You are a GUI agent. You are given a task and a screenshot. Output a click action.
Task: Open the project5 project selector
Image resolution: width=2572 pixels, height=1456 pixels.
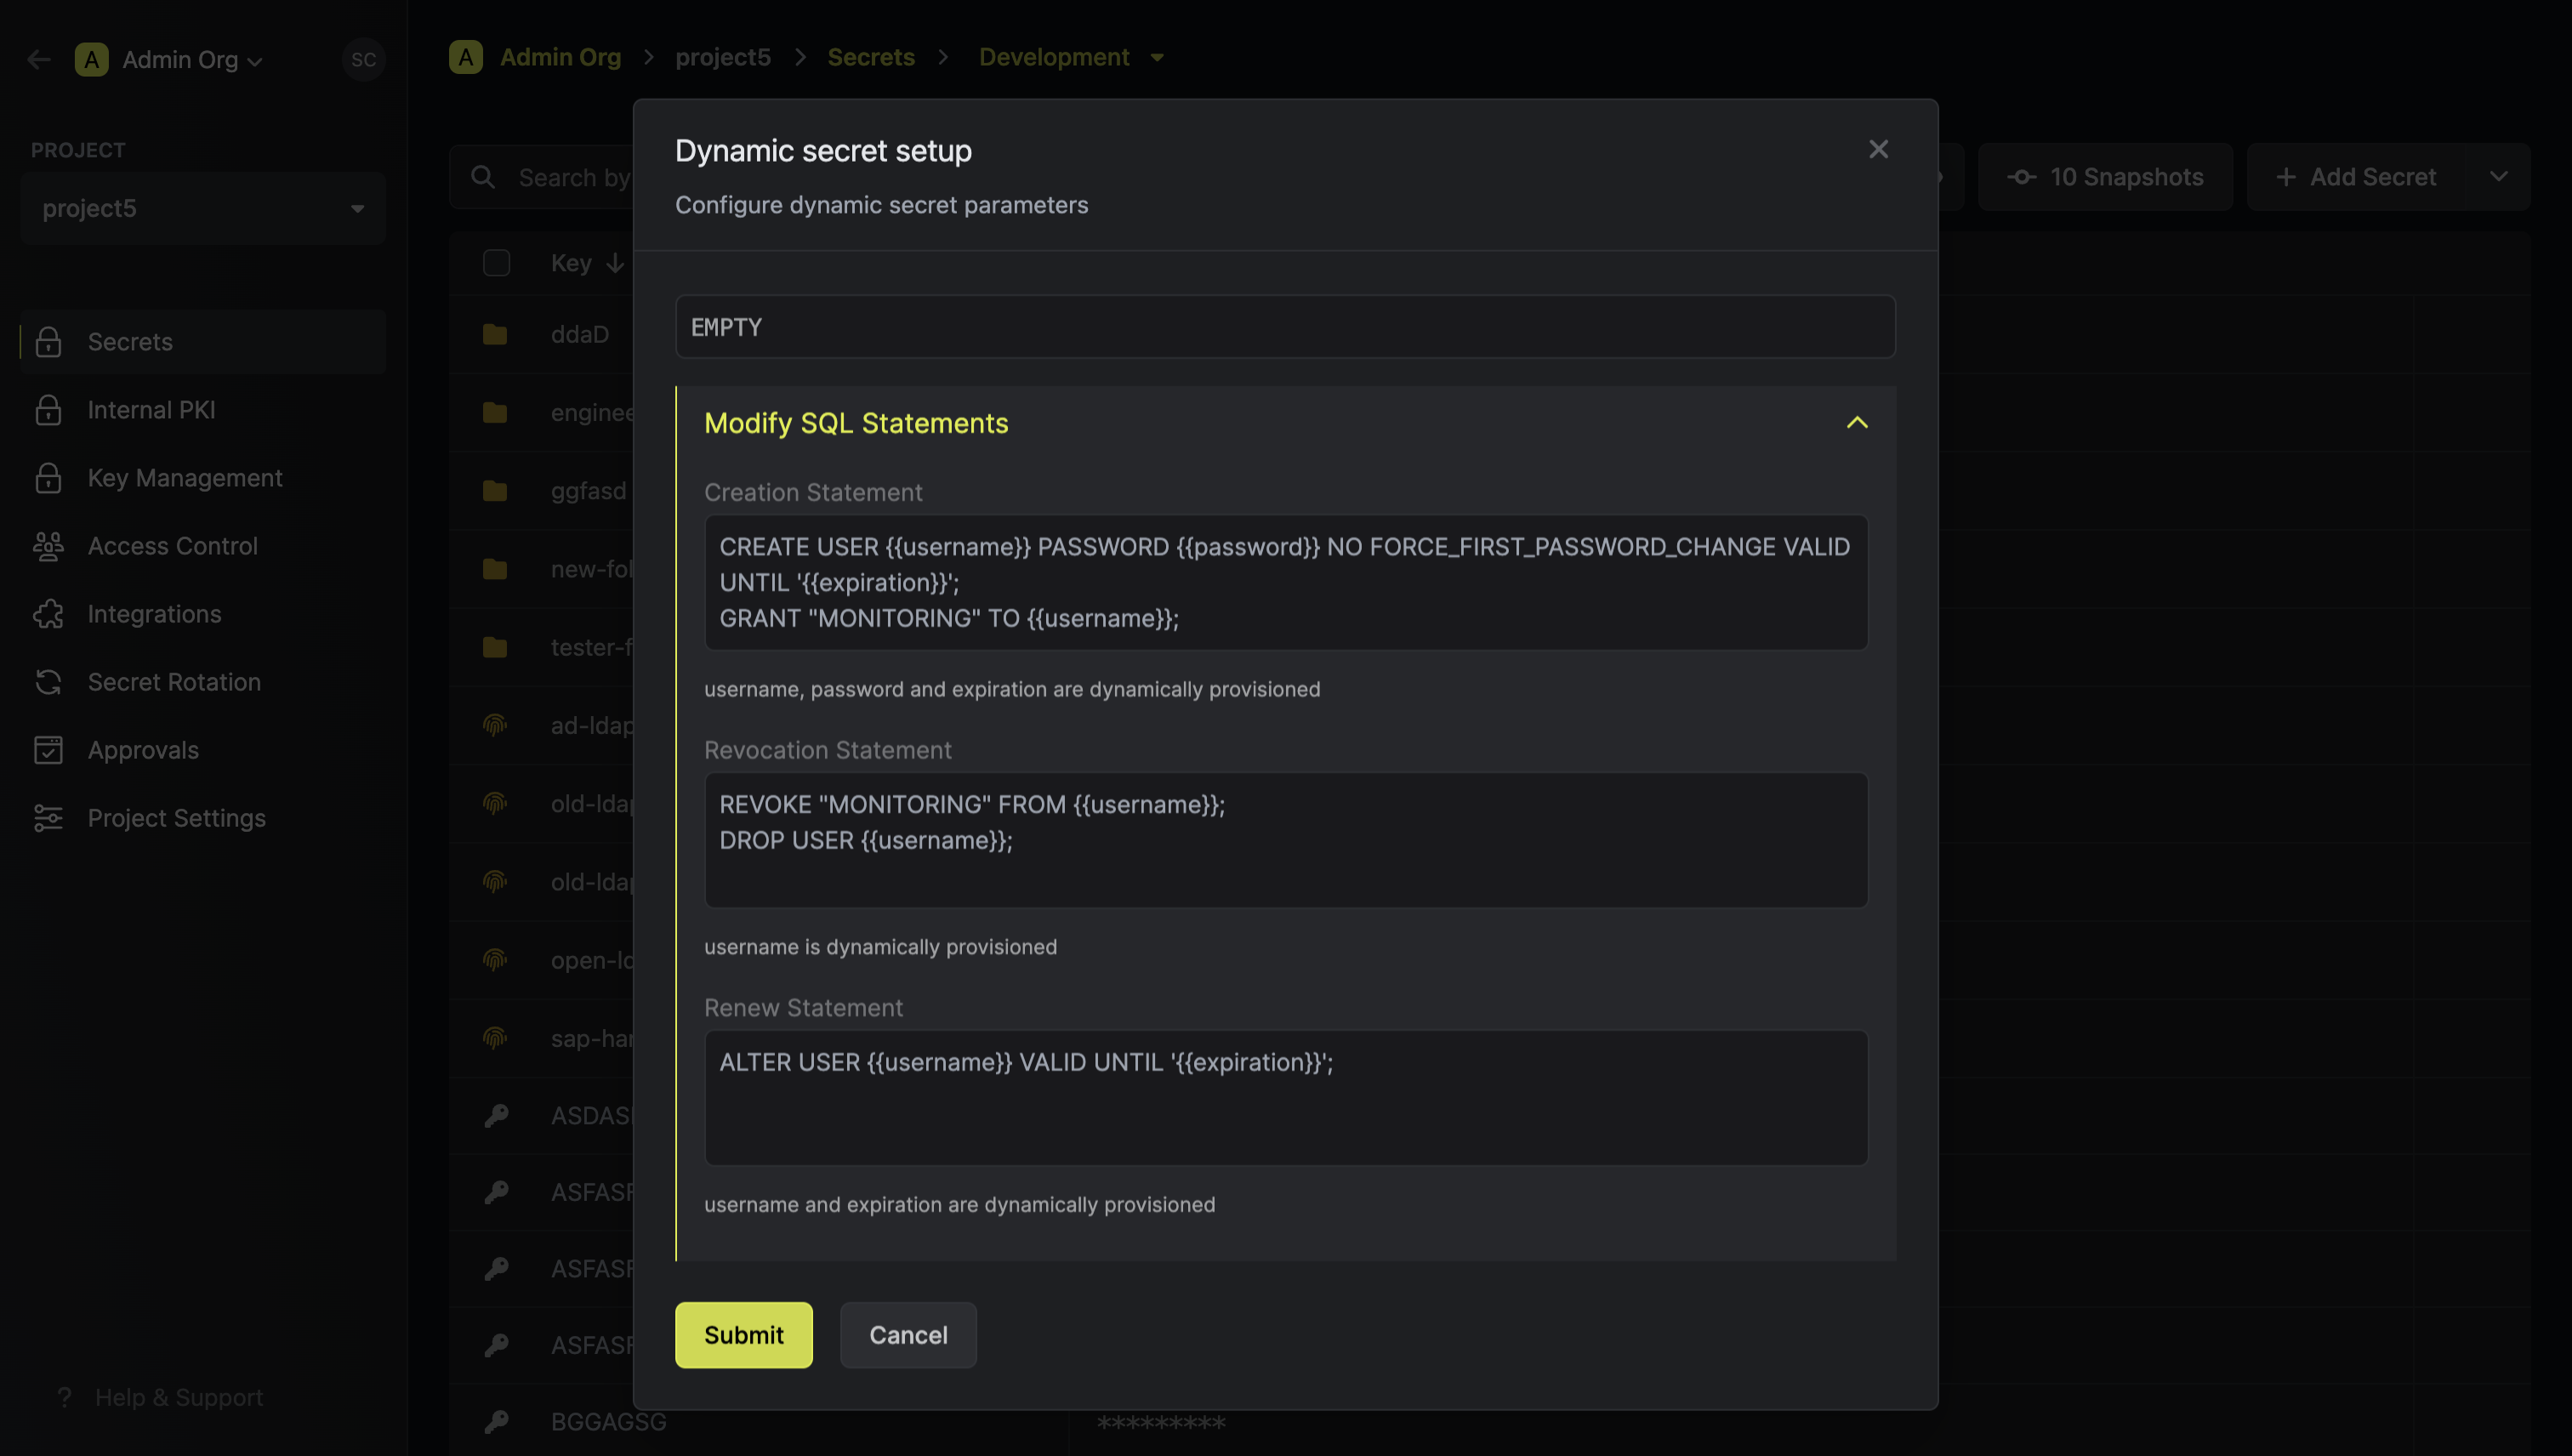point(203,208)
